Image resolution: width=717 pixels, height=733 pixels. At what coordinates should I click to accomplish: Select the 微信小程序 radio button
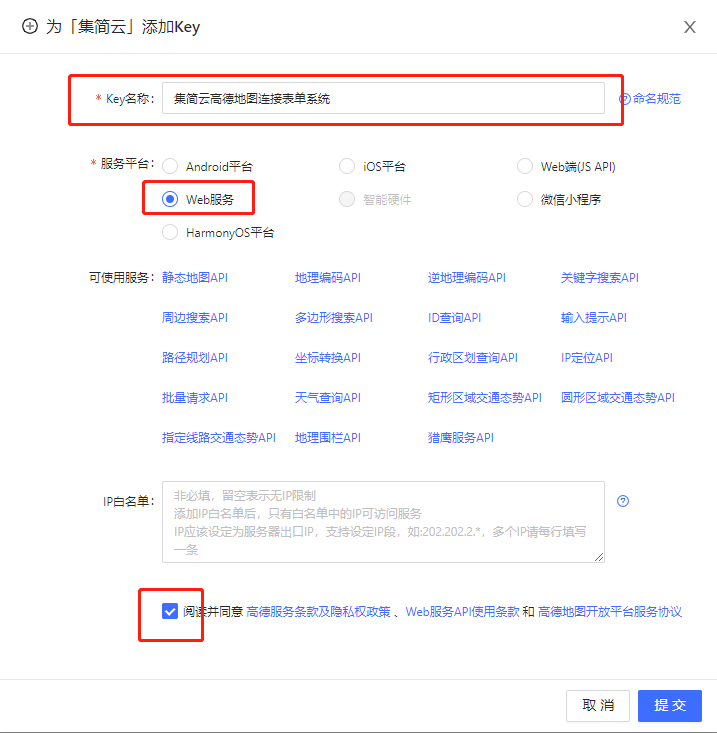pyautogui.click(x=524, y=199)
